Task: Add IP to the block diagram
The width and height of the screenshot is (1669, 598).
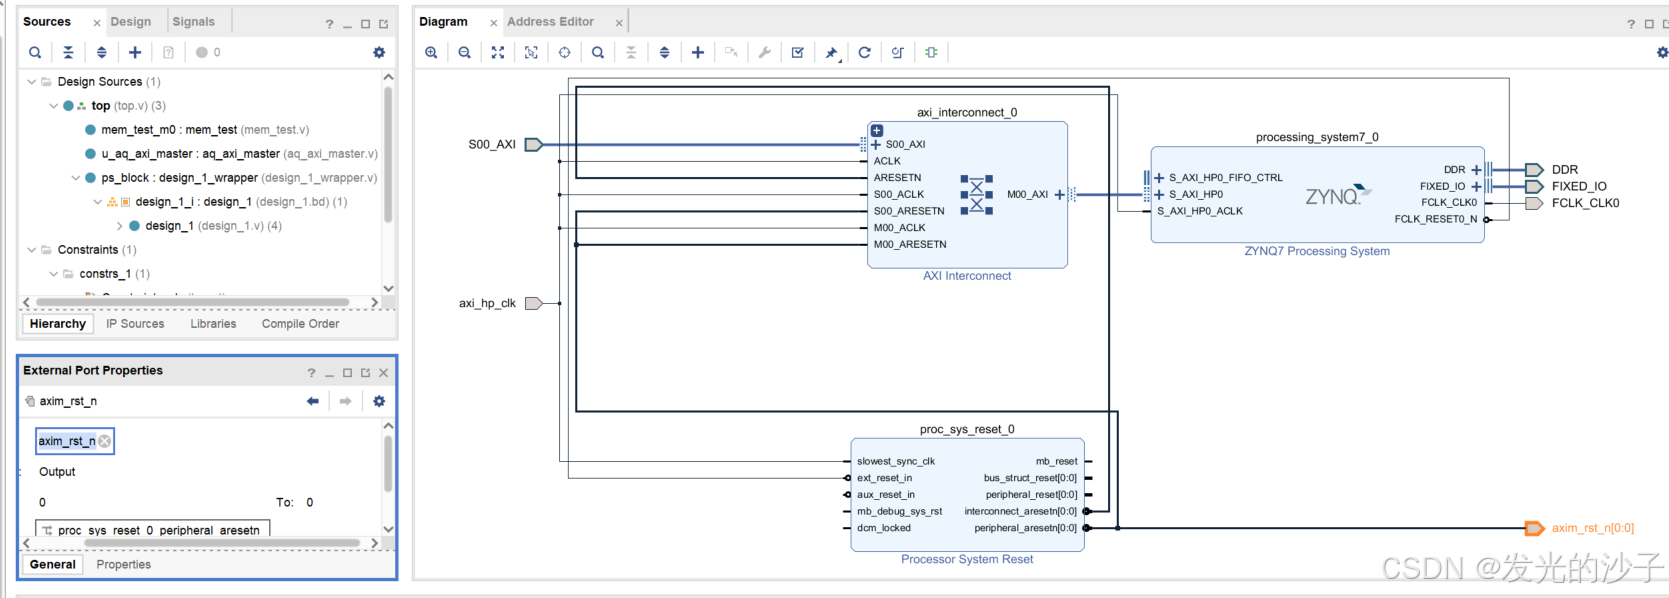Action: point(698,52)
